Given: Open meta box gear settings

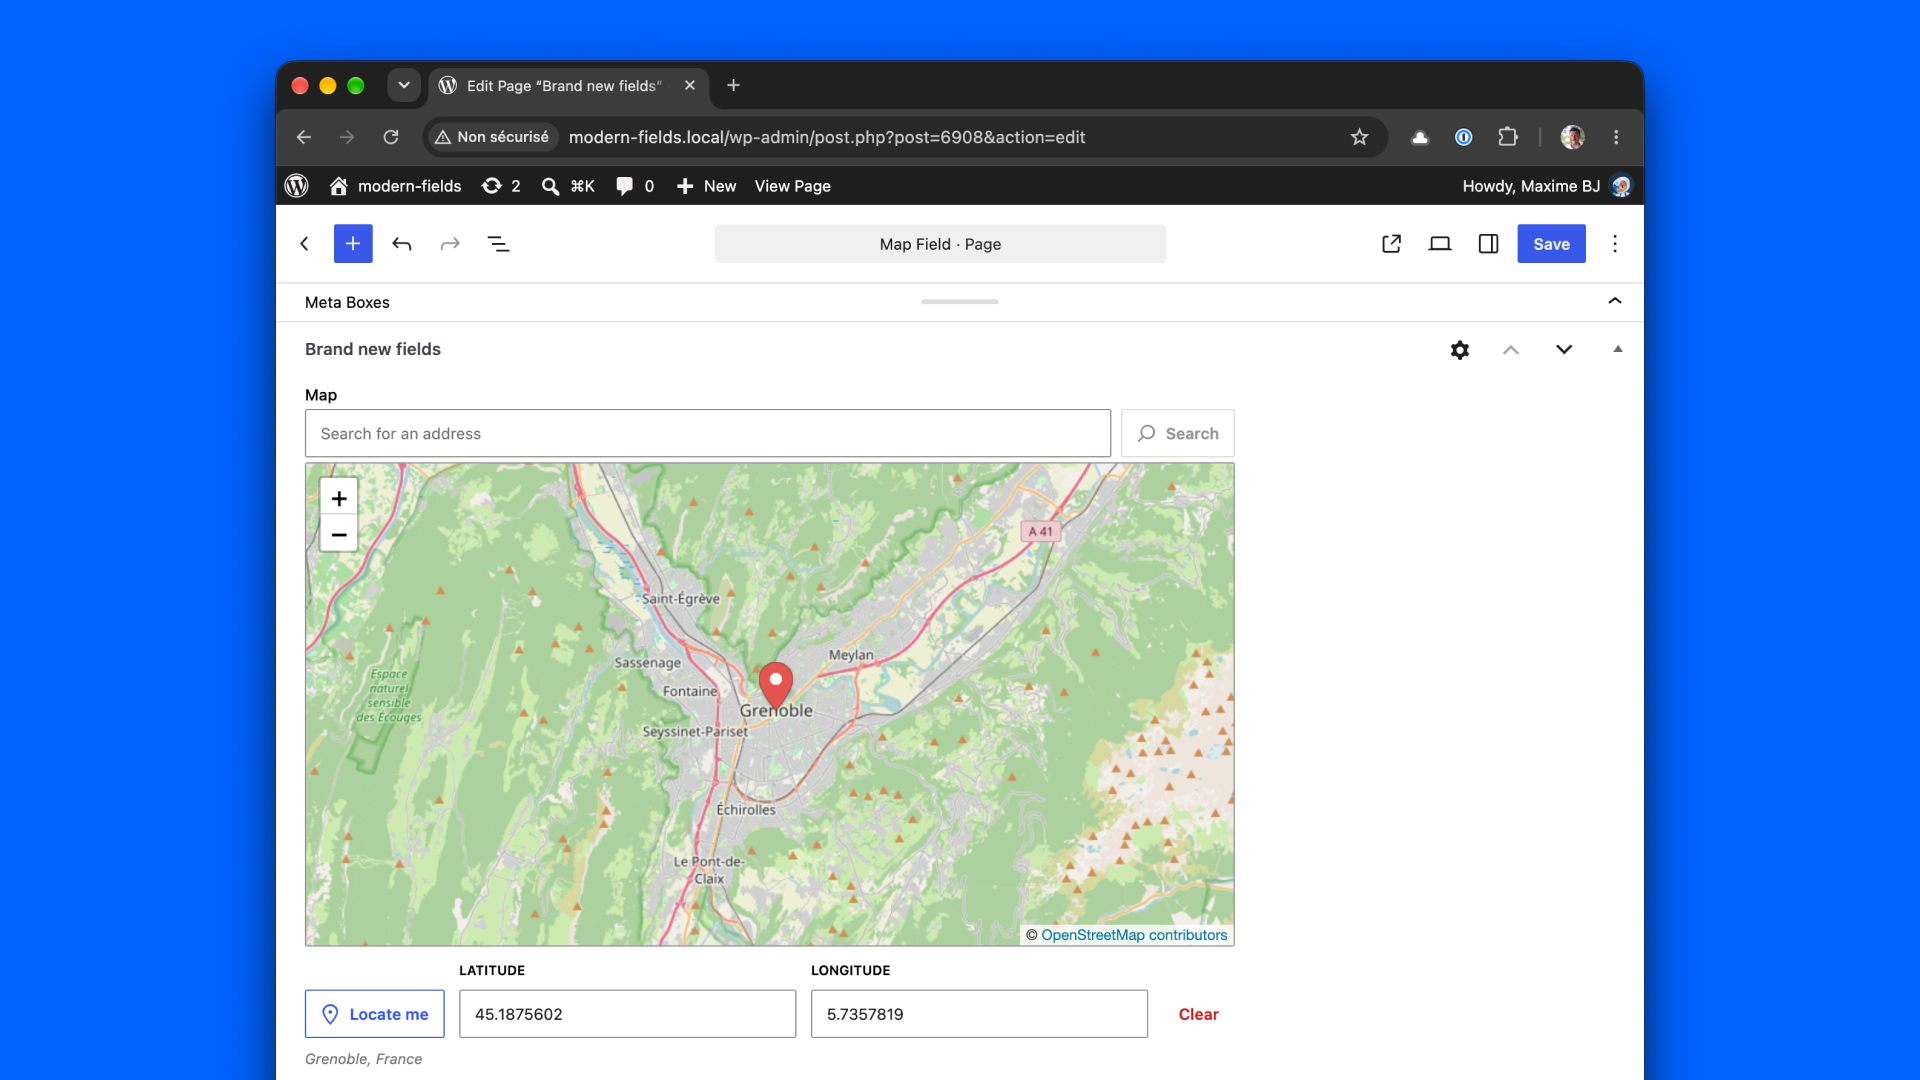Looking at the screenshot, I should pos(1460,350).
